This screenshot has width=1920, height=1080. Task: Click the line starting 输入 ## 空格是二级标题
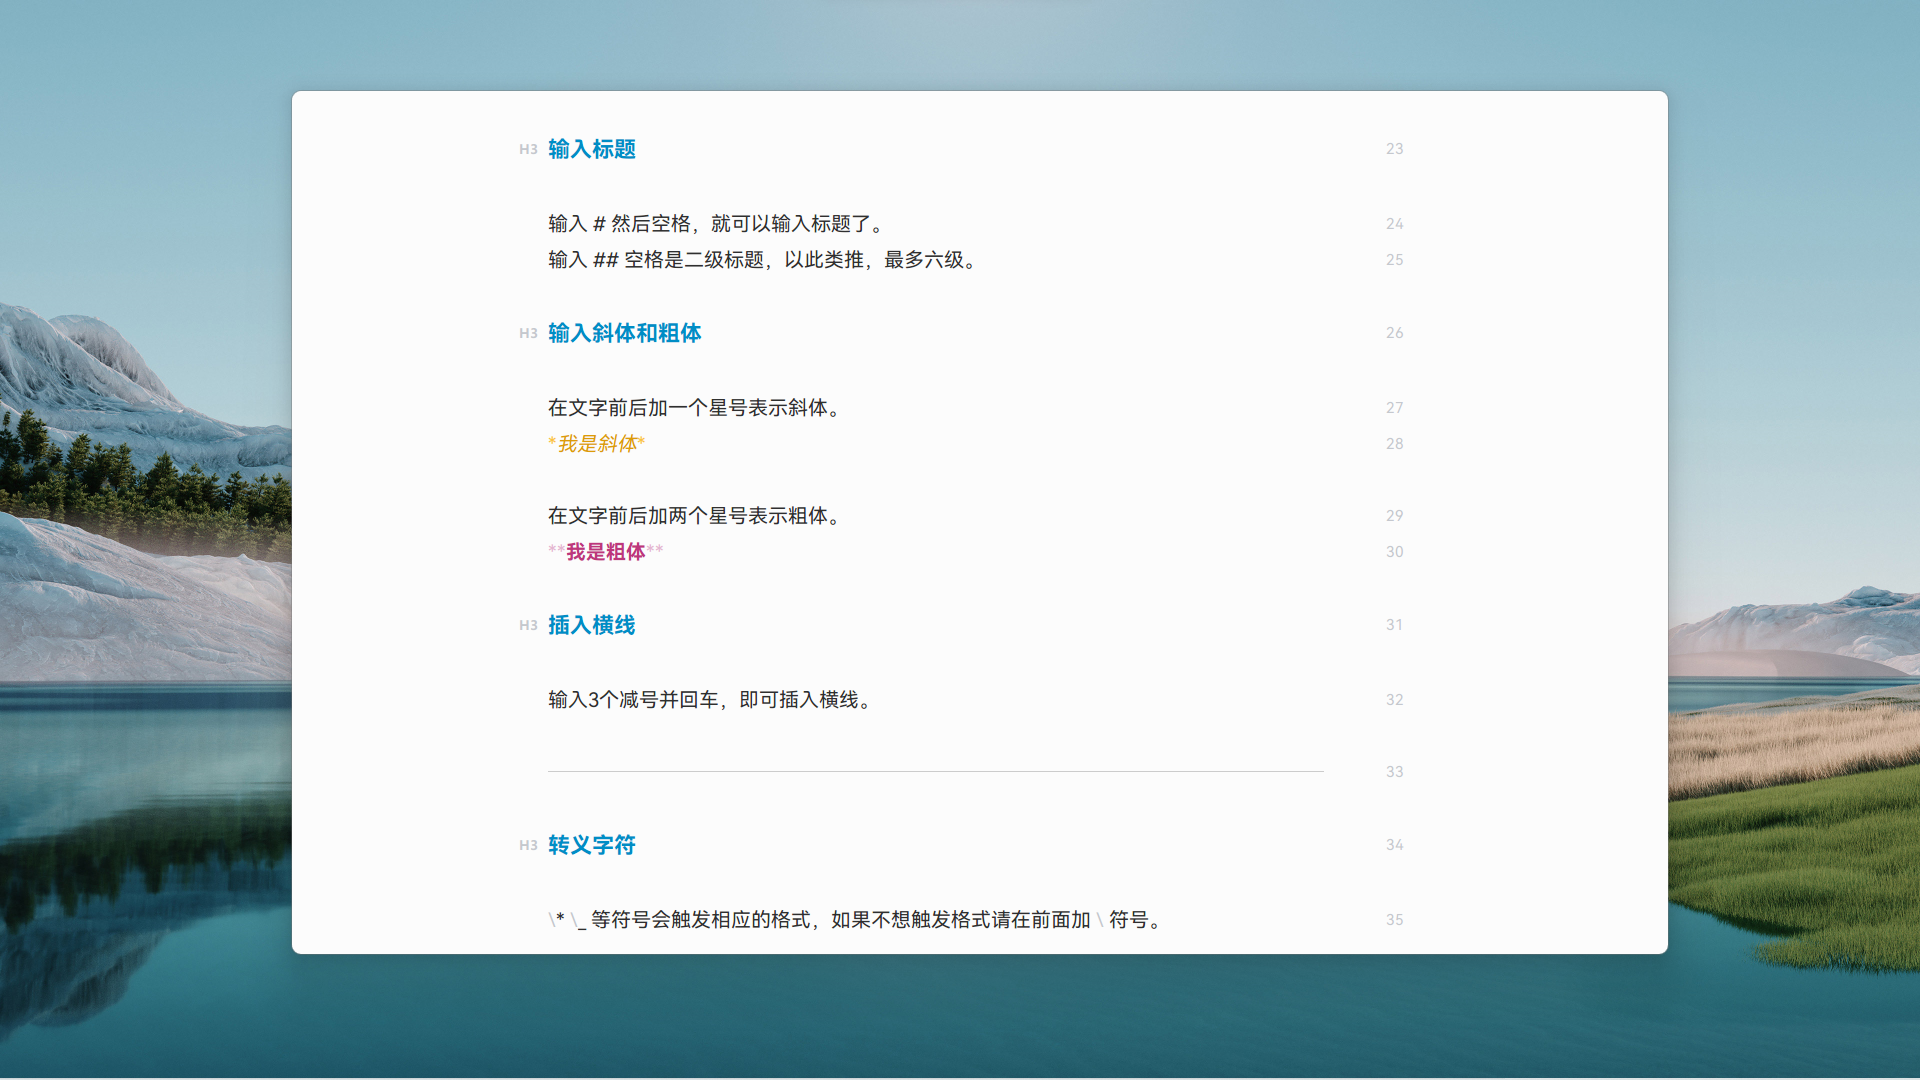tap(762, 260)
